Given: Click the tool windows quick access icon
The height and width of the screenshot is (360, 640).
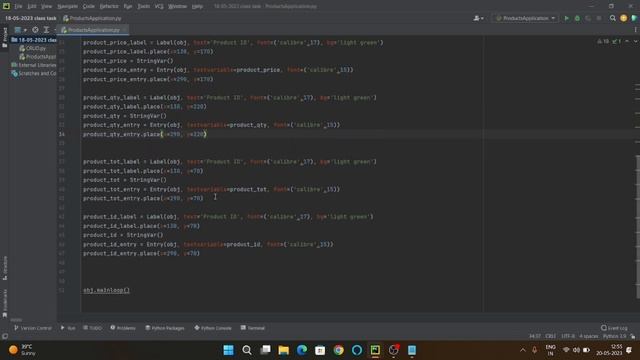Looking at the screenshot, I should (x=5, y=336).
